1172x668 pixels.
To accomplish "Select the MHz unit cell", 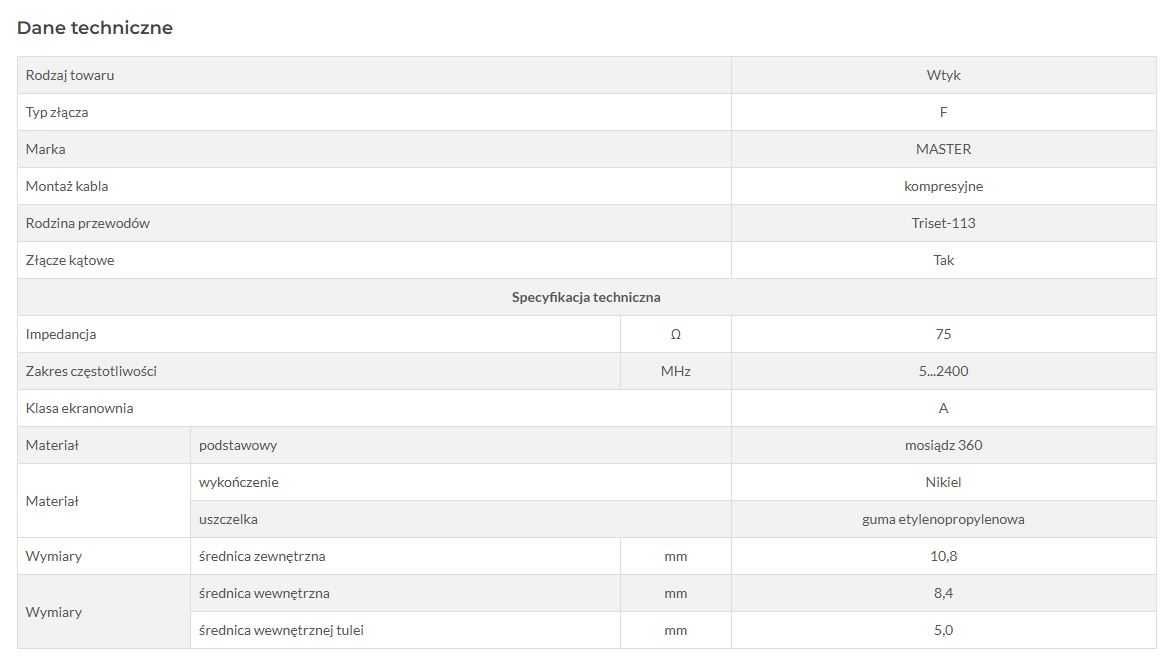I will pos(675,371).
